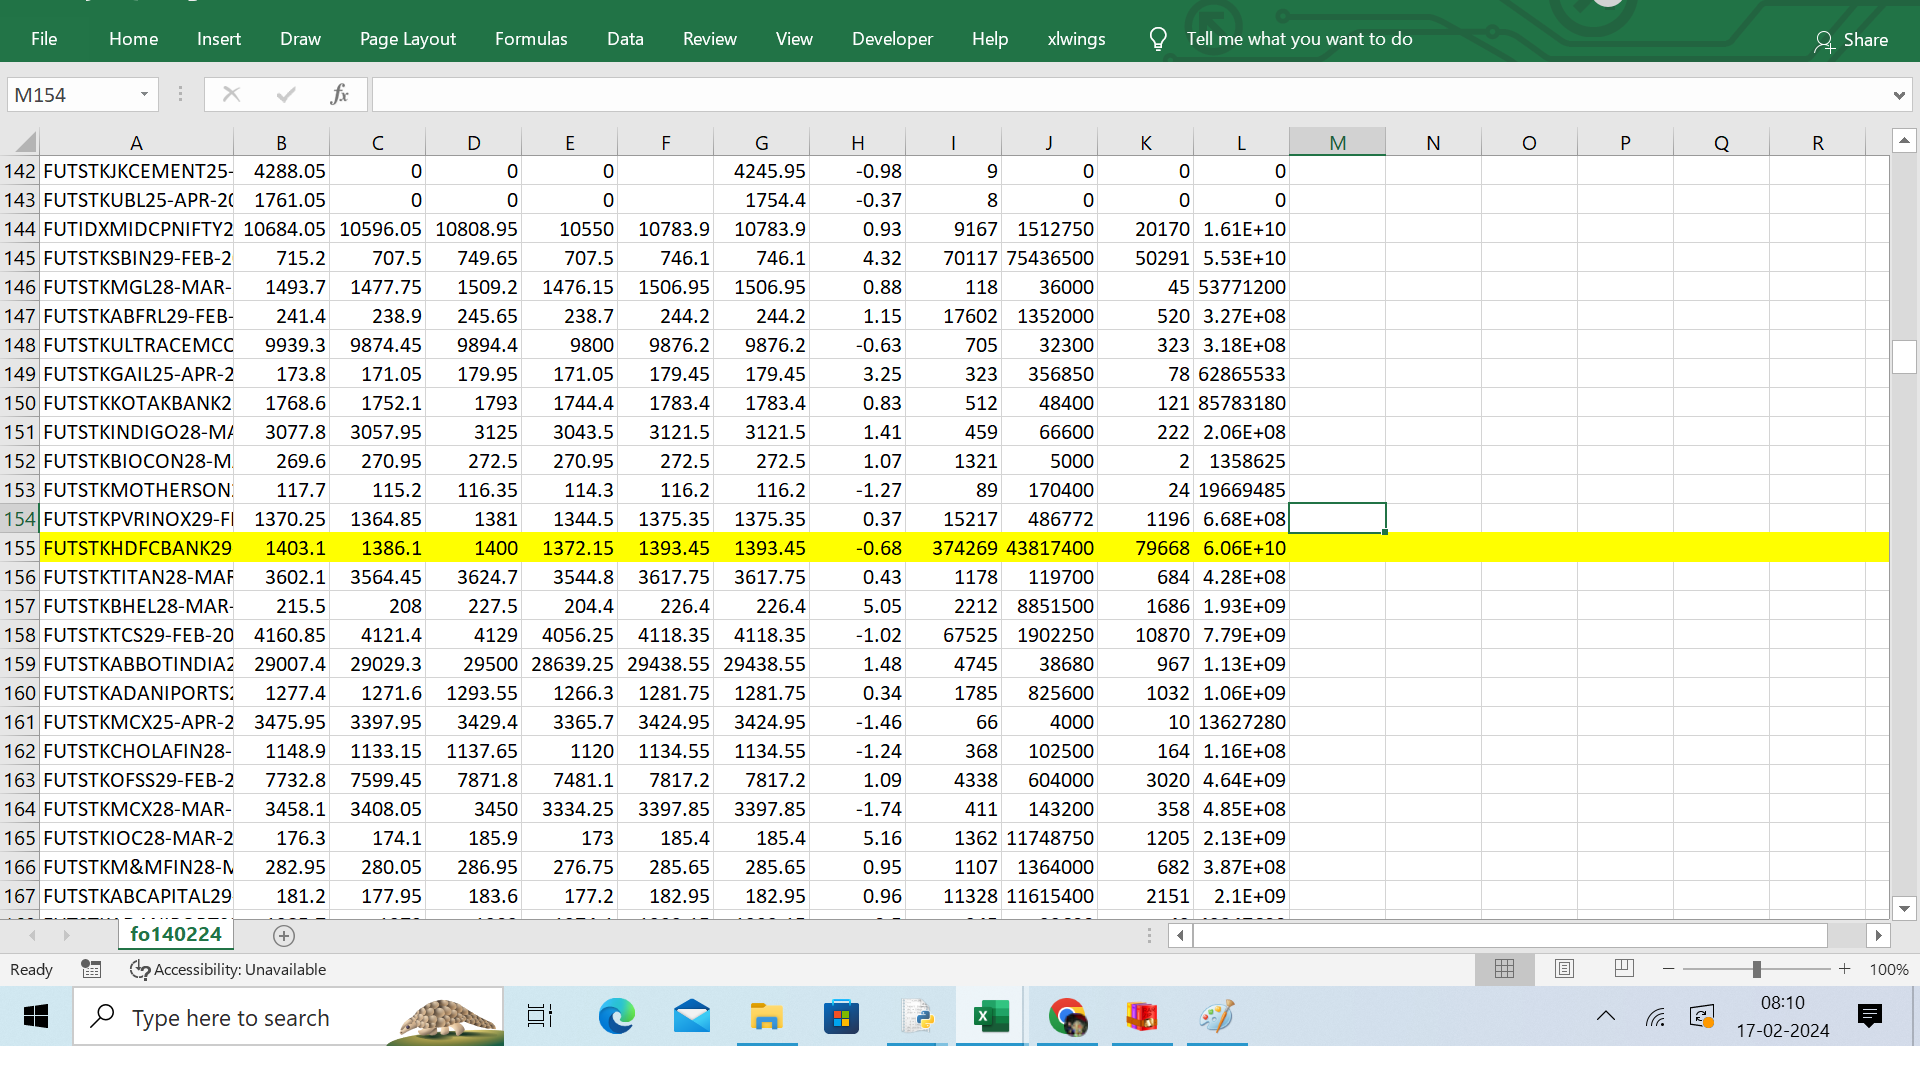Screen dimensions: 1920x1080
Task: Open the Insert ribbon tab
Action: click(218, 39)
